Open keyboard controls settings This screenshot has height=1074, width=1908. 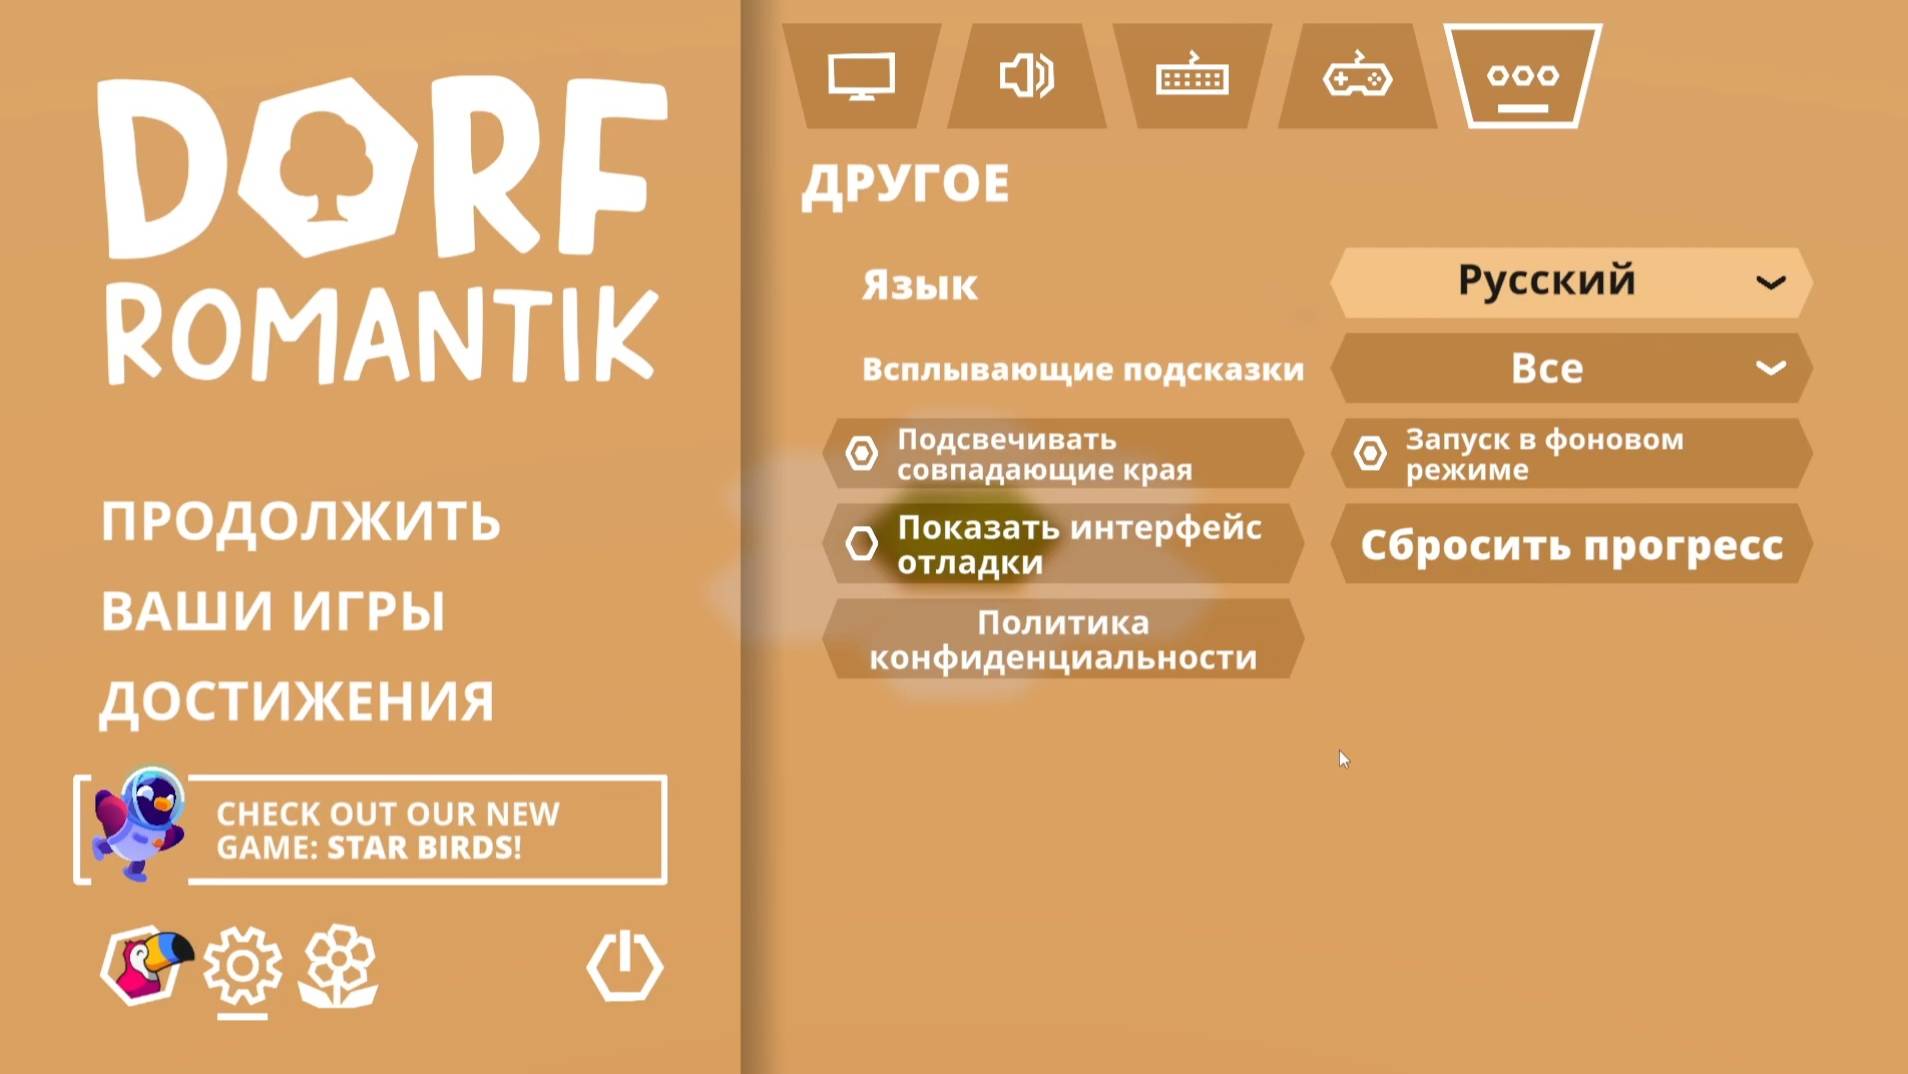tap(1191, 75)
